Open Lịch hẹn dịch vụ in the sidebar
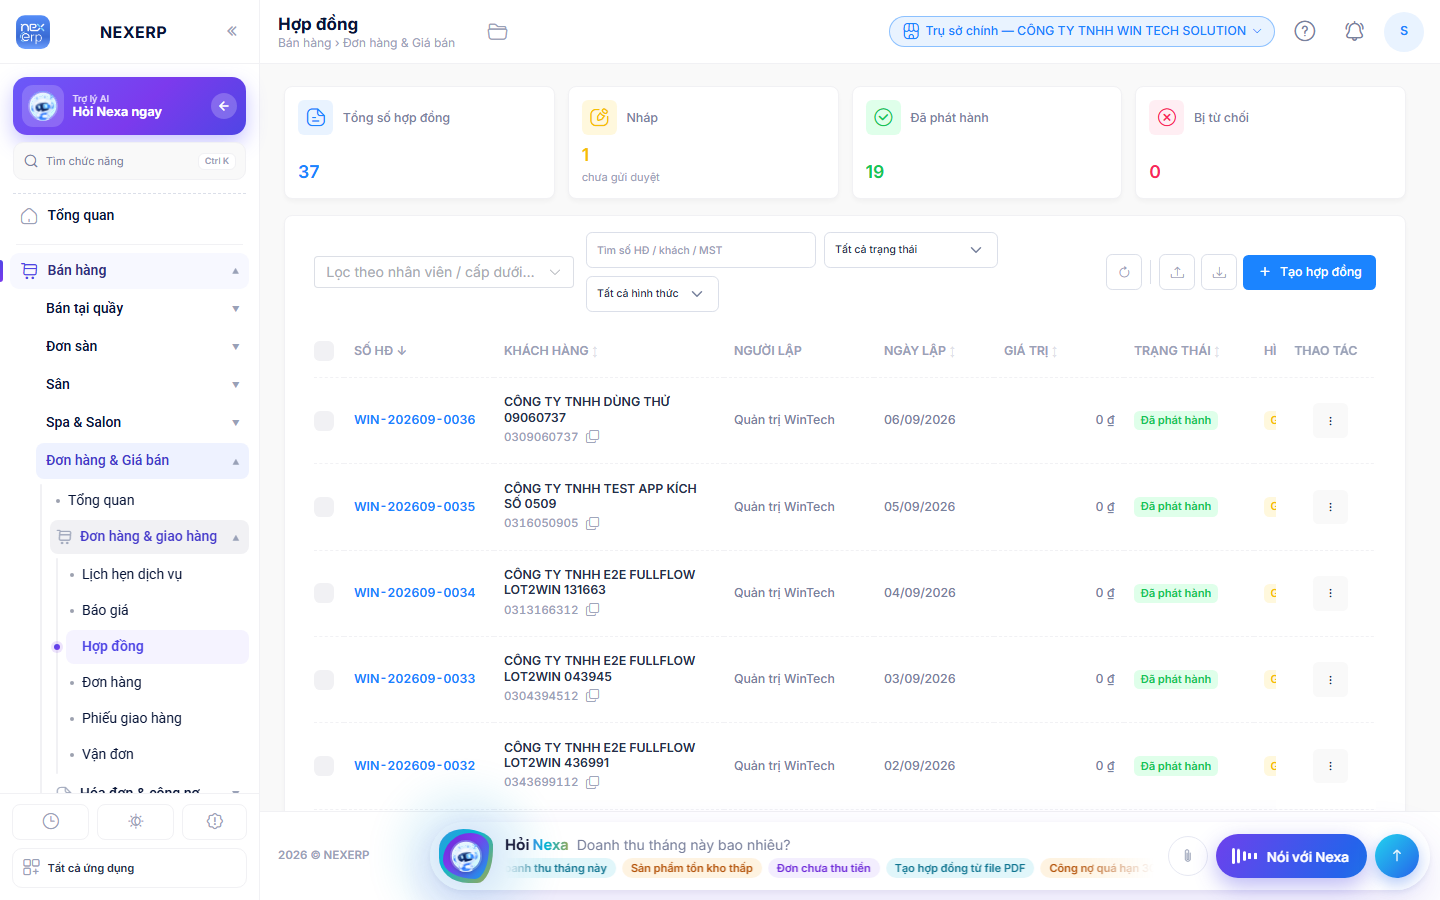1440x900 pixels. pyautogui.click(x=157, y=574)
